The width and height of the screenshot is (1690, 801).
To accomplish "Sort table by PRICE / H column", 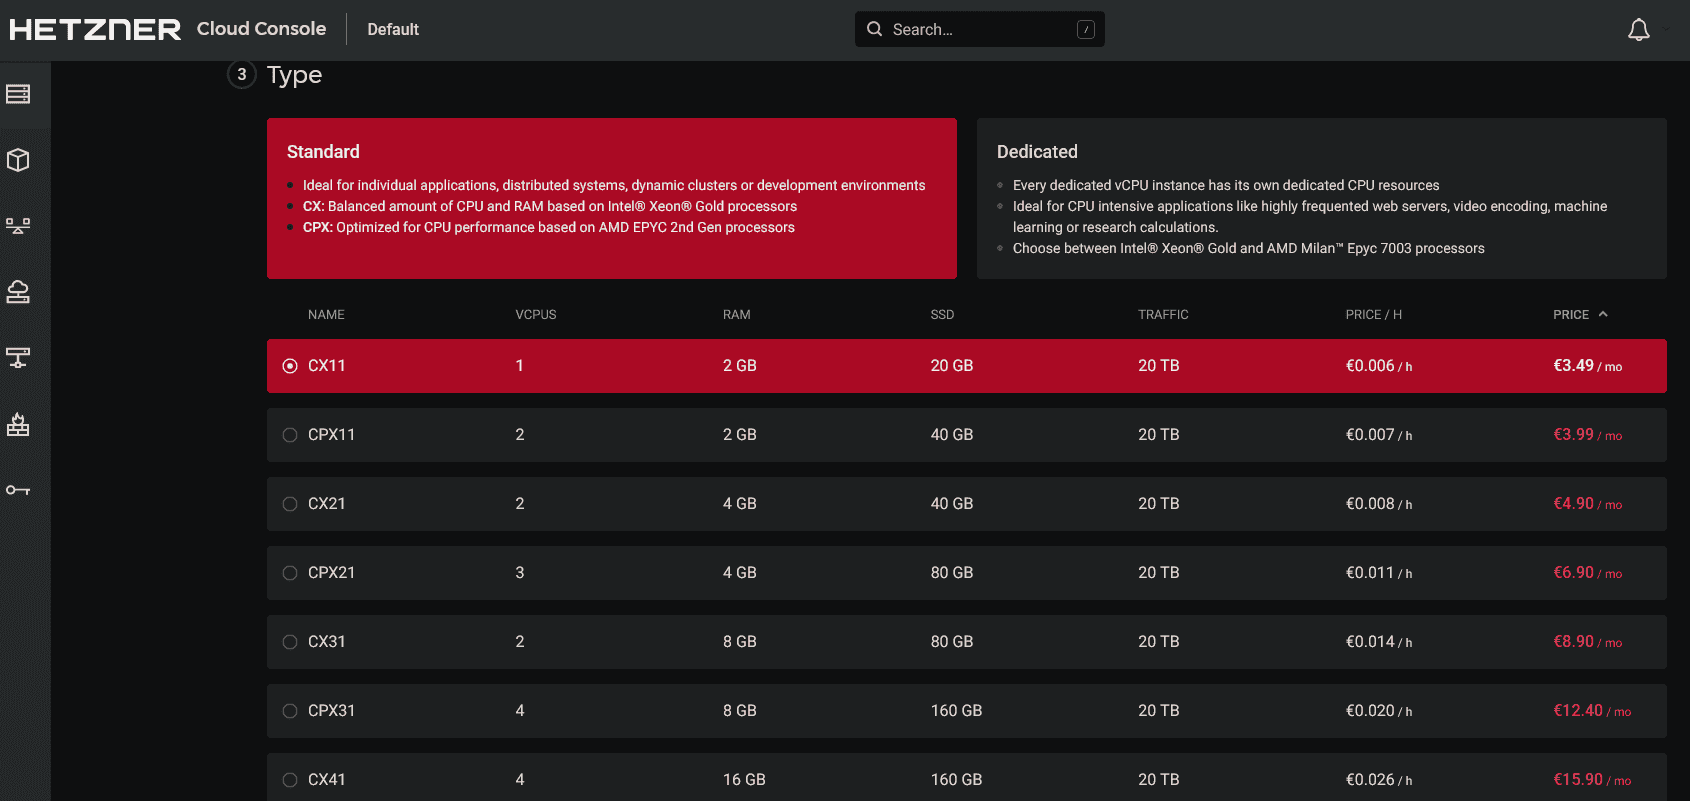I will point(1374,314).
